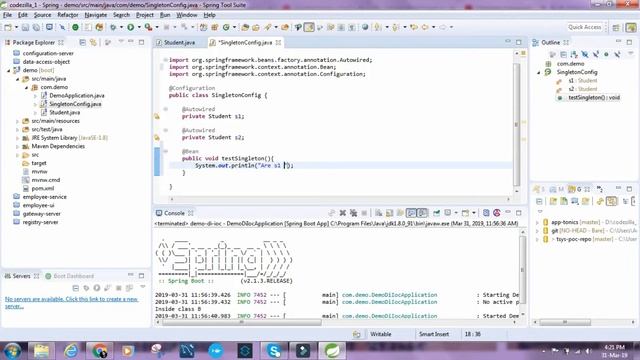Collapse the demo project tree node
This screenshot has width=640, height=360.
[x=9, y=70]
